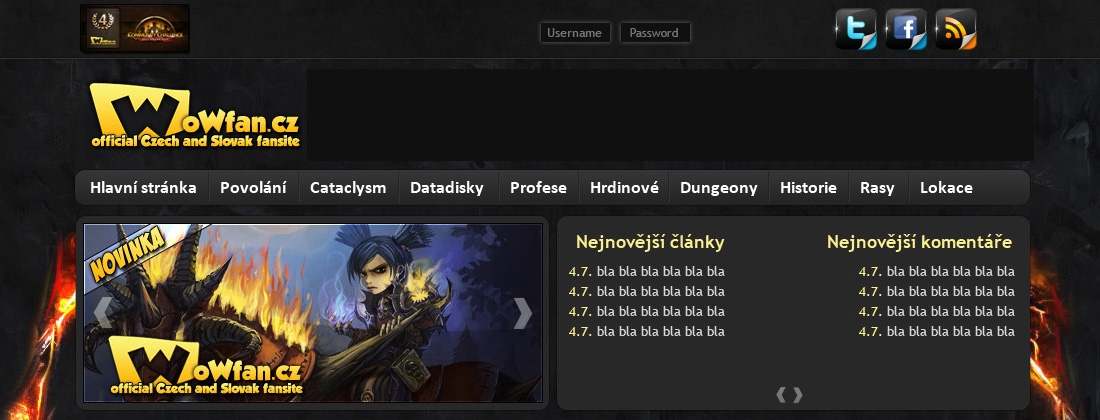Open first article link under Nejnovější články

point(647,271)
